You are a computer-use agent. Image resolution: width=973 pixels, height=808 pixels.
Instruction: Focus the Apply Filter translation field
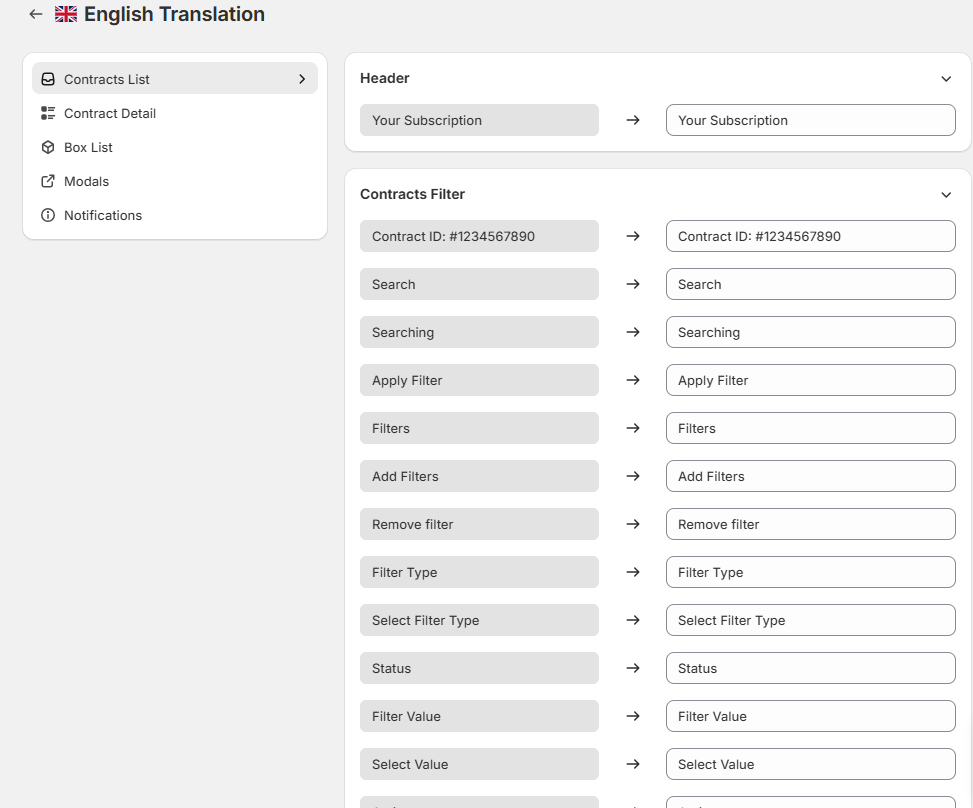(x=810, y=380)
